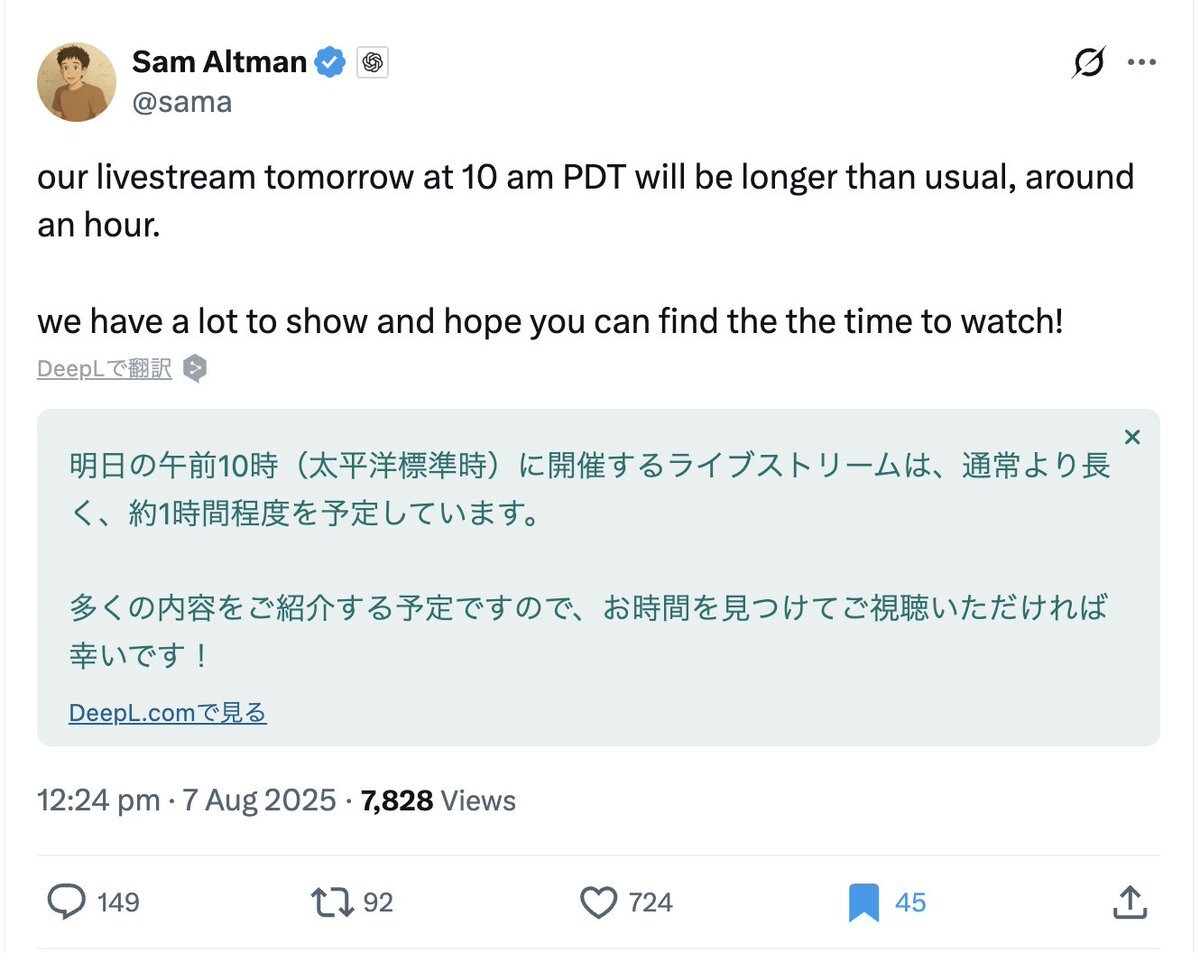
Task: Click the reply speech bubble icon
Action: click(x=67, y=903)
